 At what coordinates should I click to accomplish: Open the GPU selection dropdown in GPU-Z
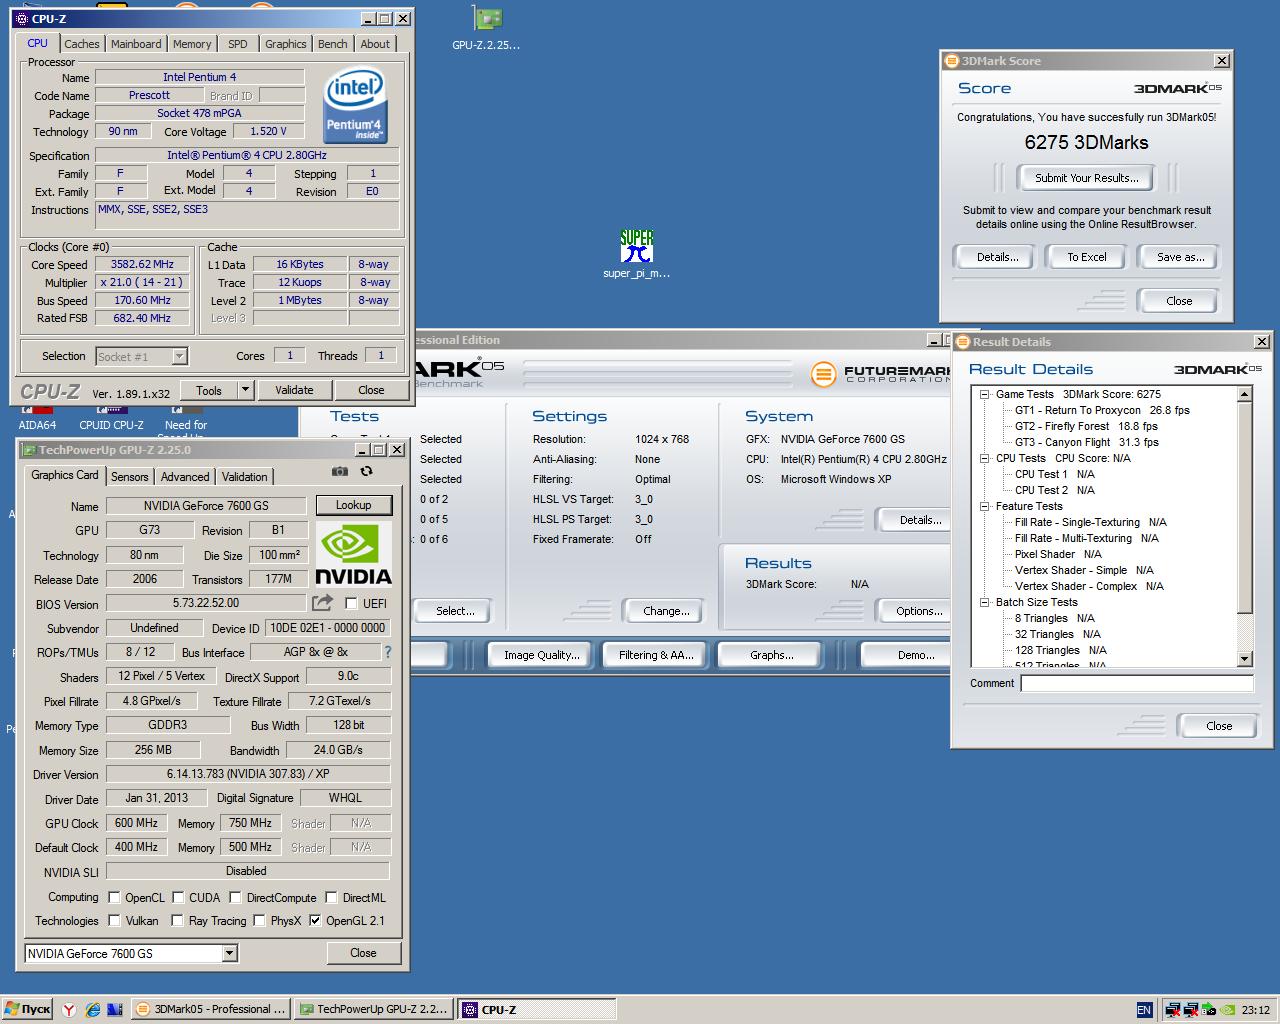click(x=229, y=954)
